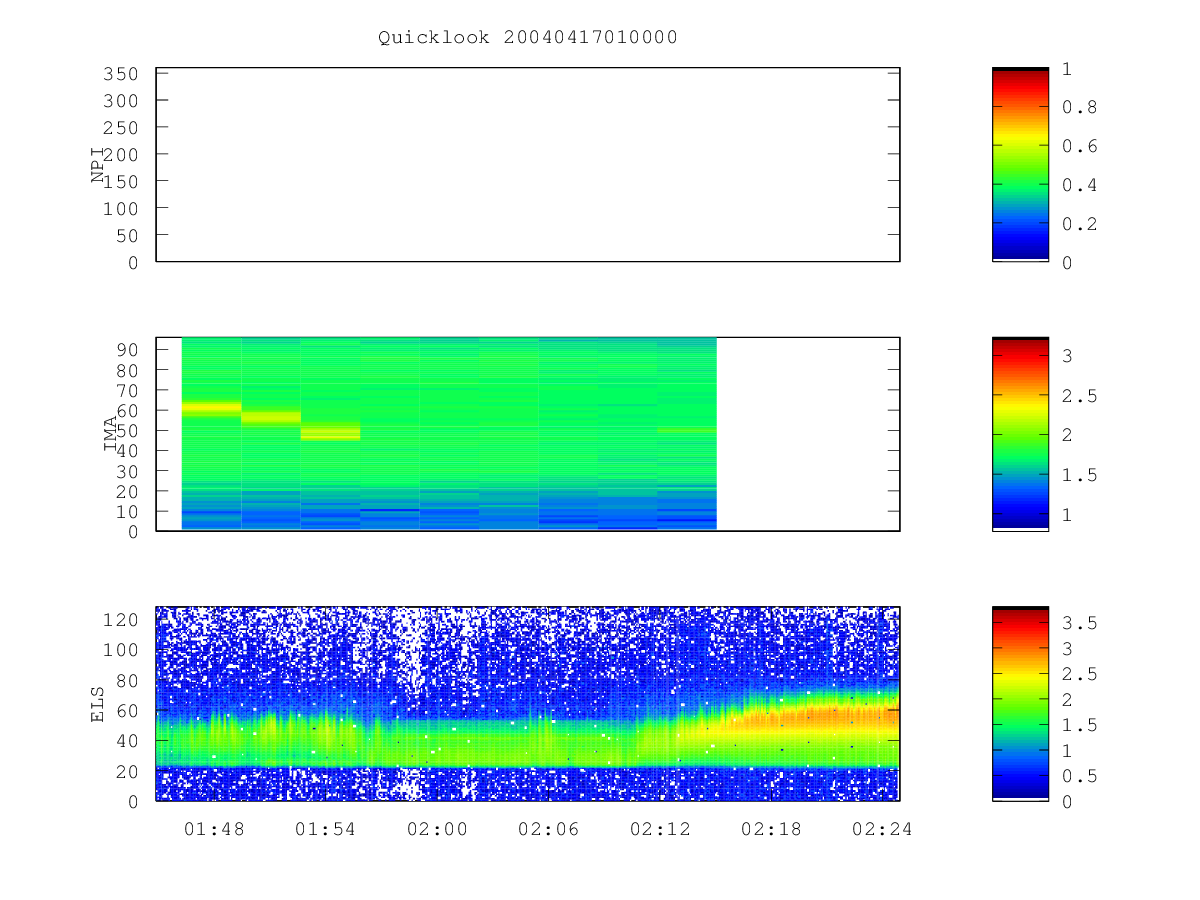
Task: Click the 02:00 time axis label
Action: (x=437, y=829)
